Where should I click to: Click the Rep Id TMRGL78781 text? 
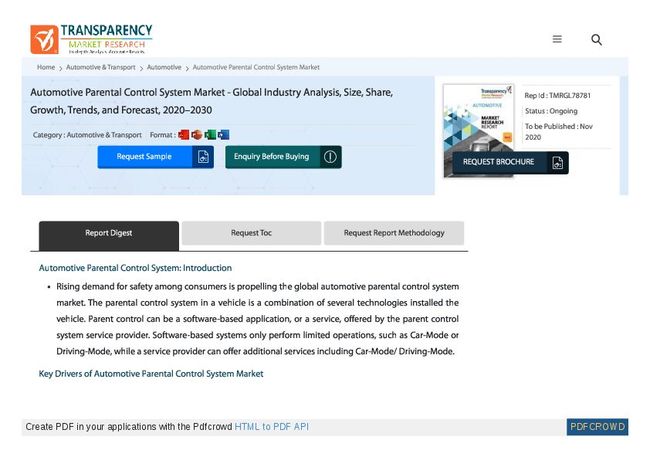point(558,95)
